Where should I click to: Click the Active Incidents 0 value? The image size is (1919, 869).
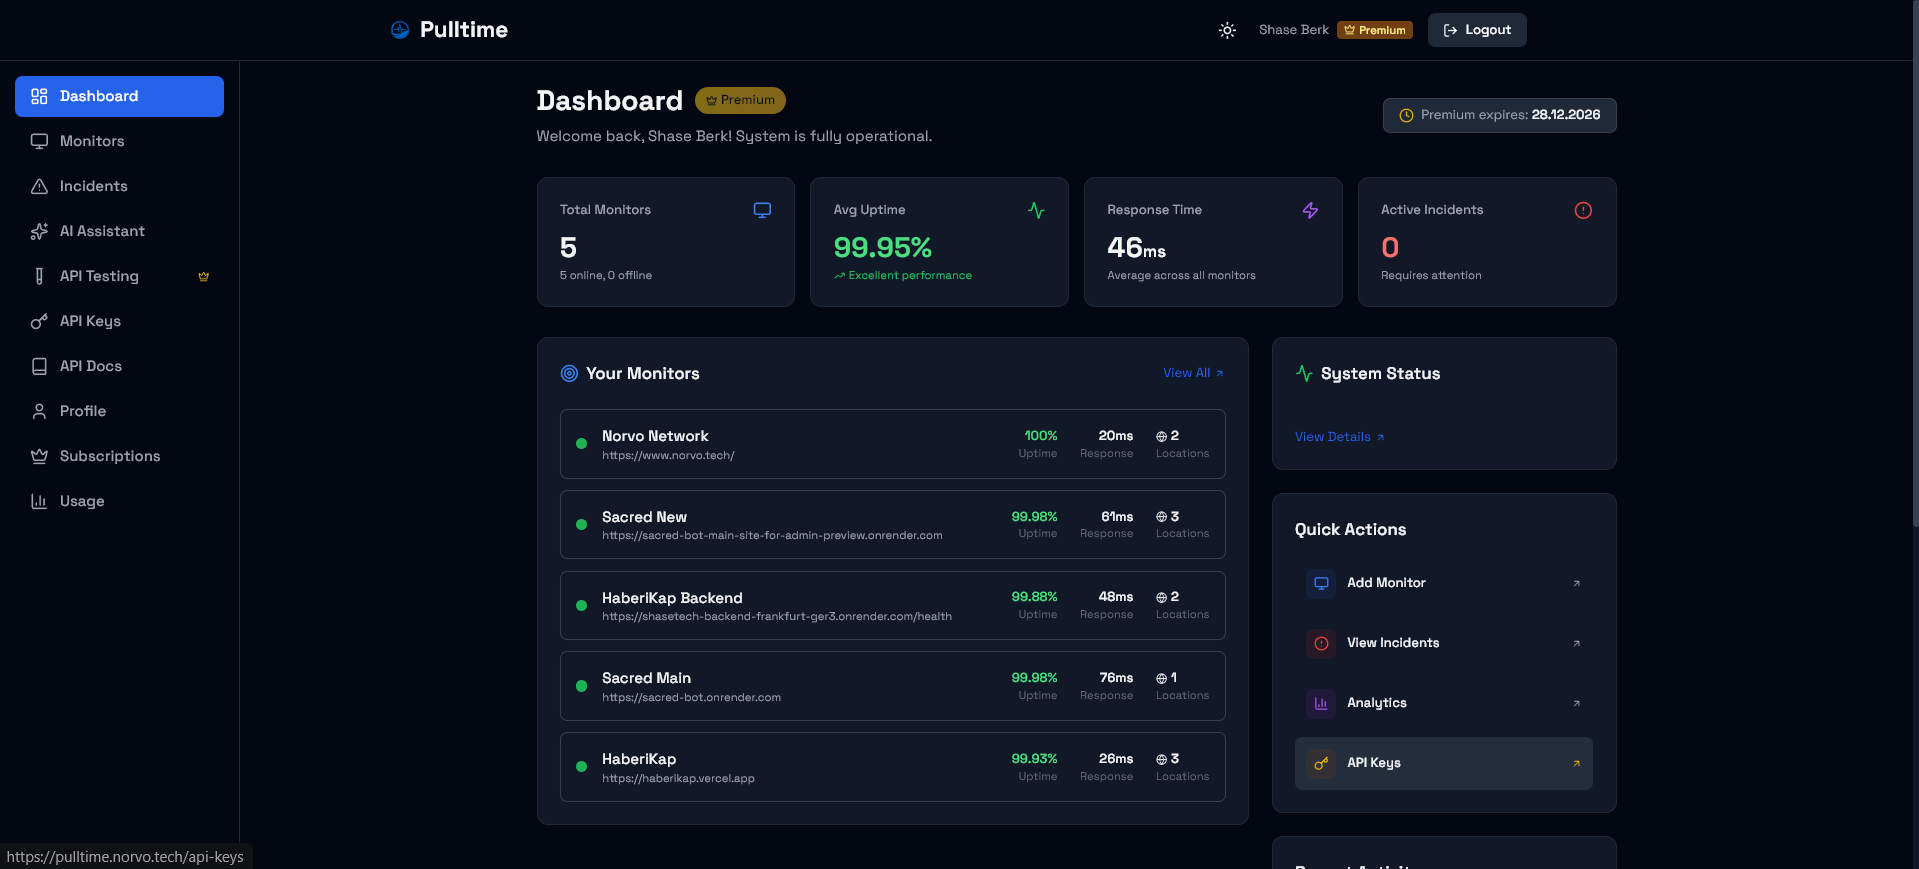[1390, 247]
